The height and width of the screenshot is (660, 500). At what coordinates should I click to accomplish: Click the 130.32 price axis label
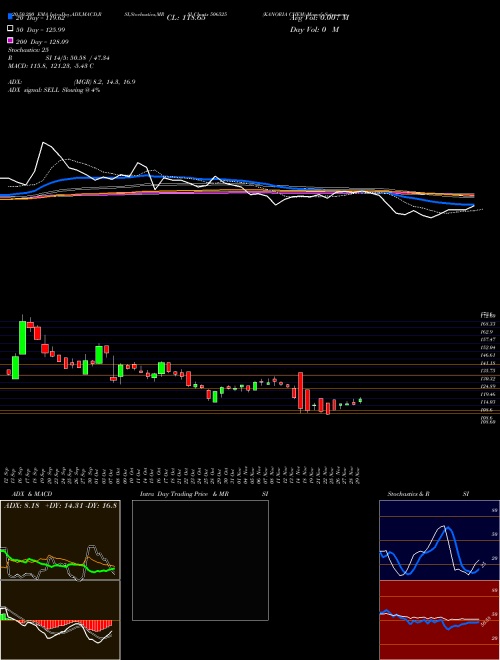(489, 379)
